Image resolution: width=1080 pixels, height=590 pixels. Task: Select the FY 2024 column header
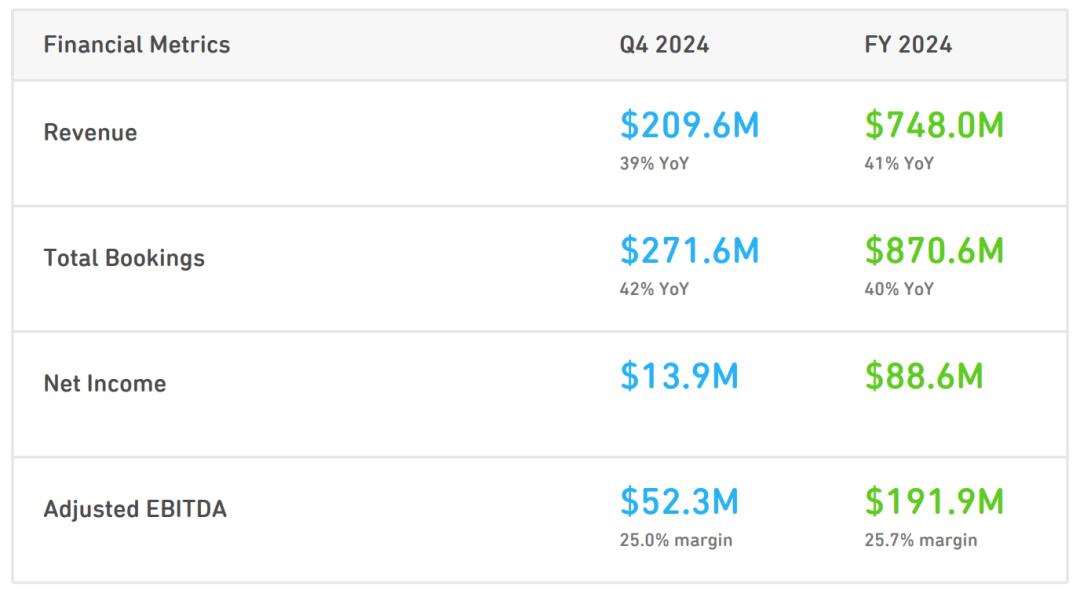[x=908, y=45]
